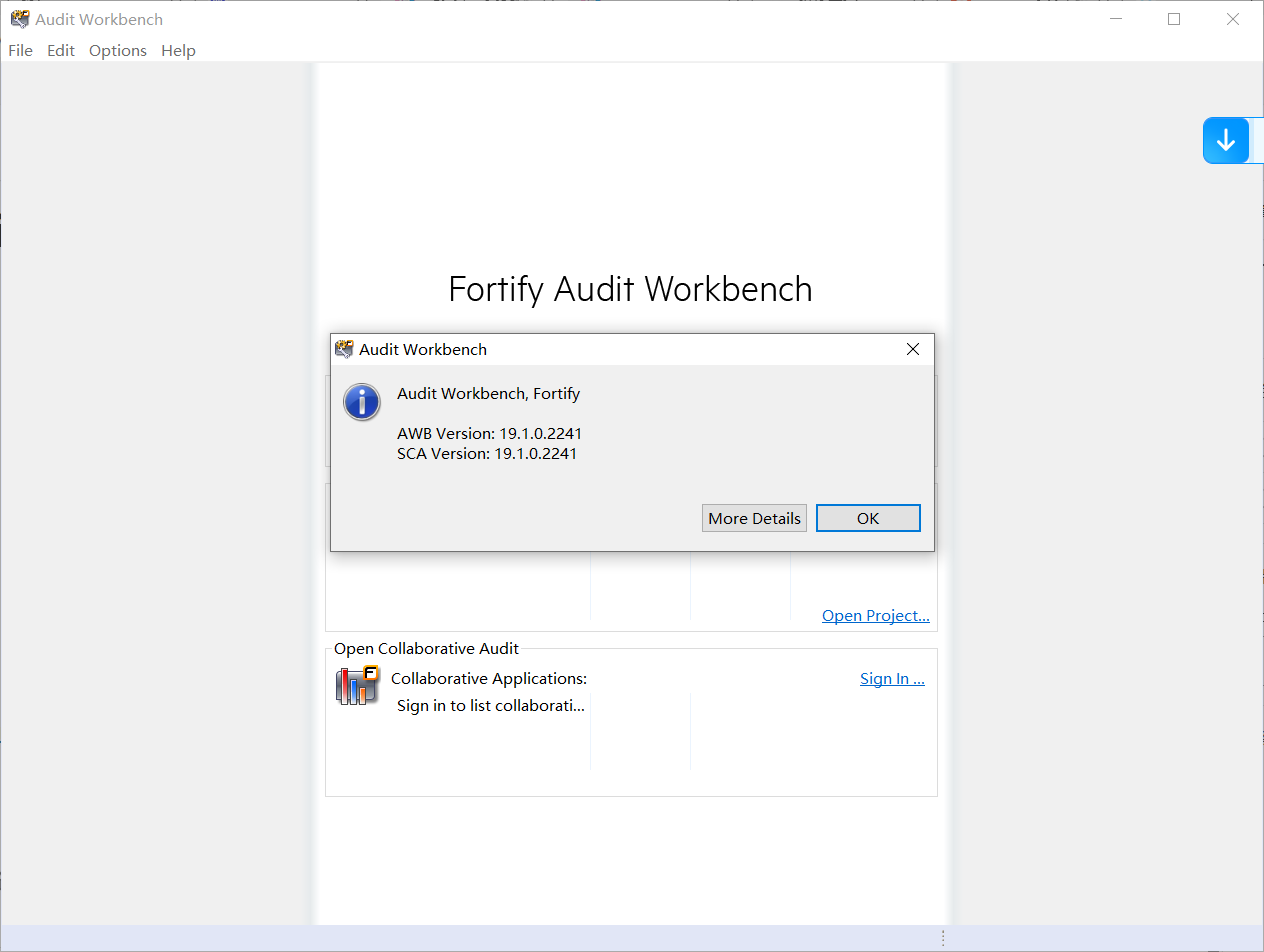Close the Audit Workbench main window
The height and width of the screenshot is (952, 1264).
click(x=1233, y=19)
